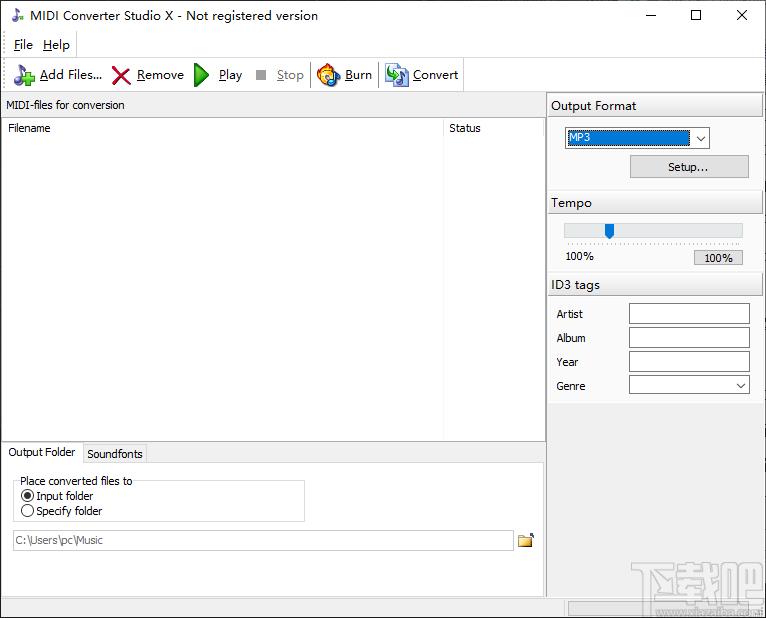Click the Convert label in toolbar
Image resolution: width=766 pixels, height=618 pixels.
pyautogui.click(x=435, y=75)
